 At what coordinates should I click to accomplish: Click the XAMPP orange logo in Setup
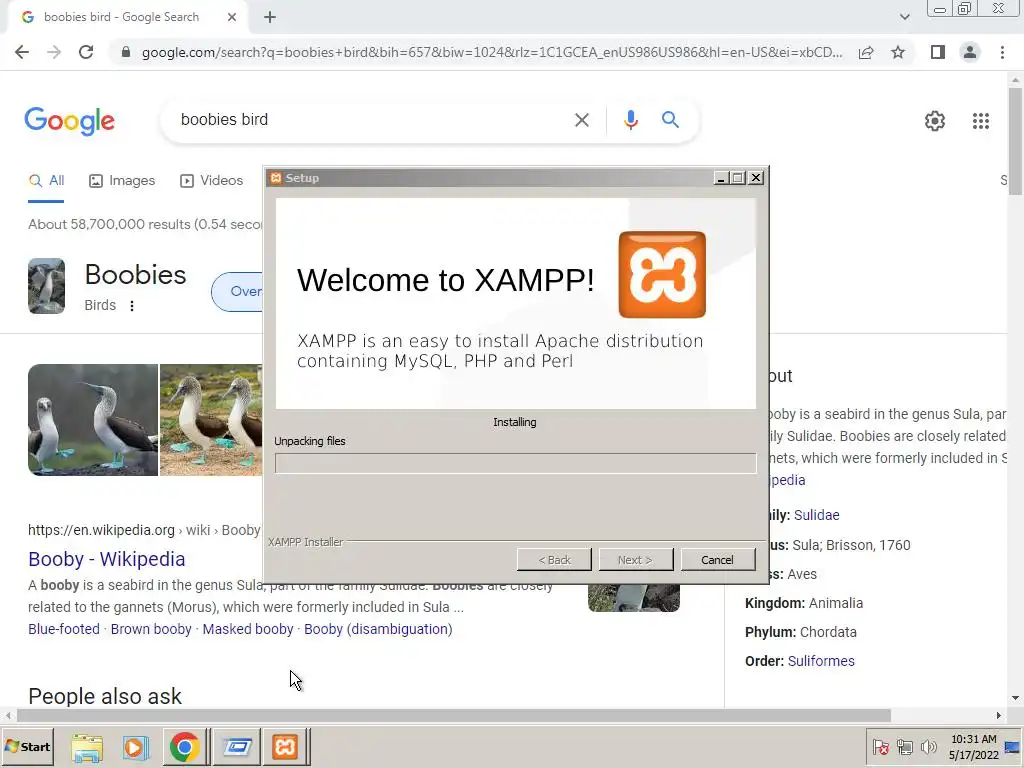tap(662, 274)
